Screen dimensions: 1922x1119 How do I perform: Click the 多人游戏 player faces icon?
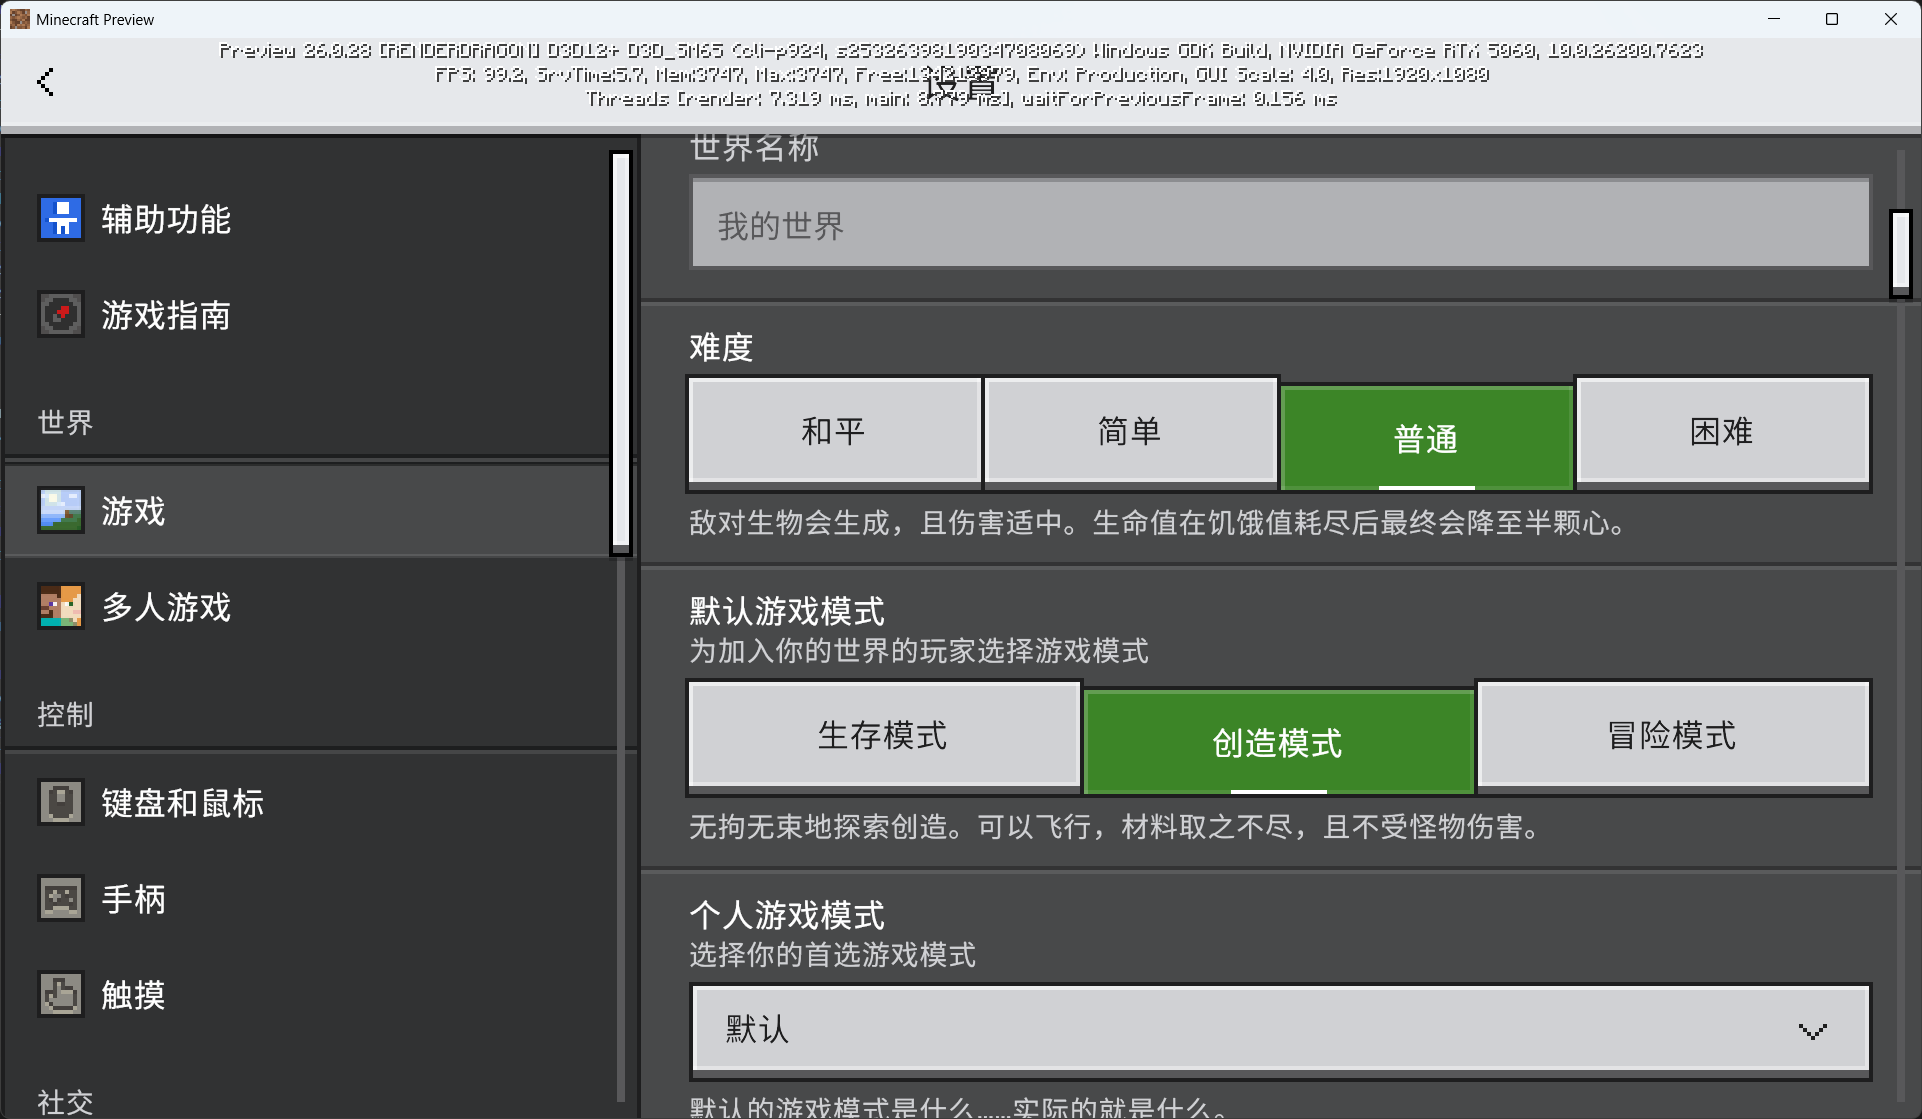point(61,606)
